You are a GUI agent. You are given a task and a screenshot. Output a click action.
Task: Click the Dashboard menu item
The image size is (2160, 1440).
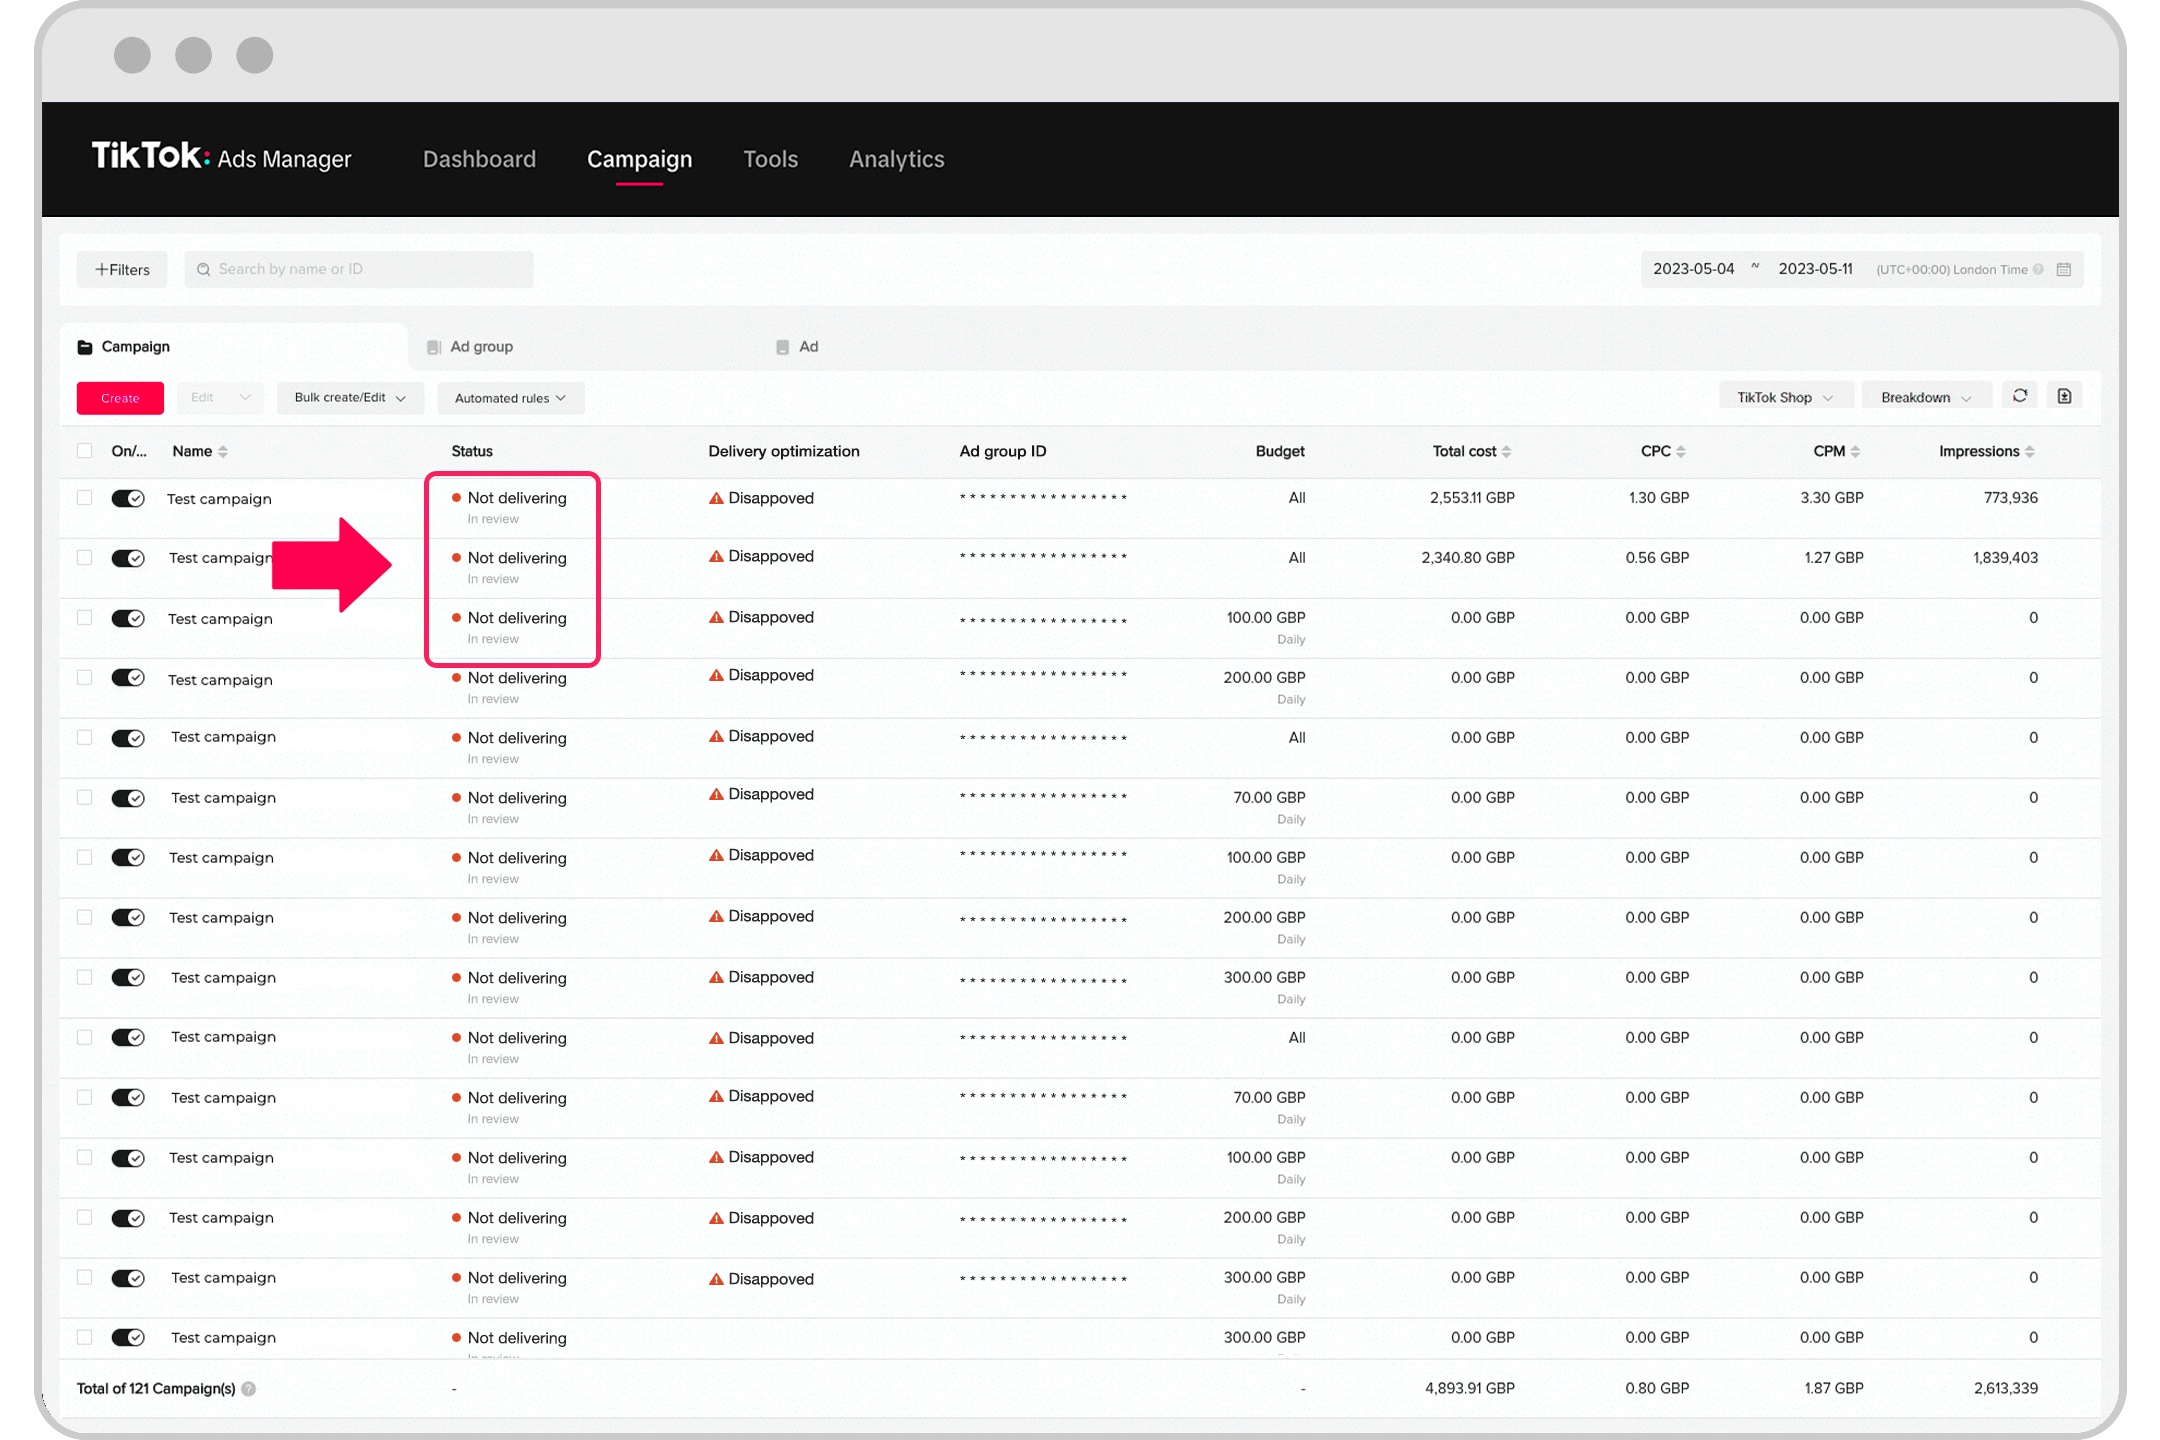(477, 159)
